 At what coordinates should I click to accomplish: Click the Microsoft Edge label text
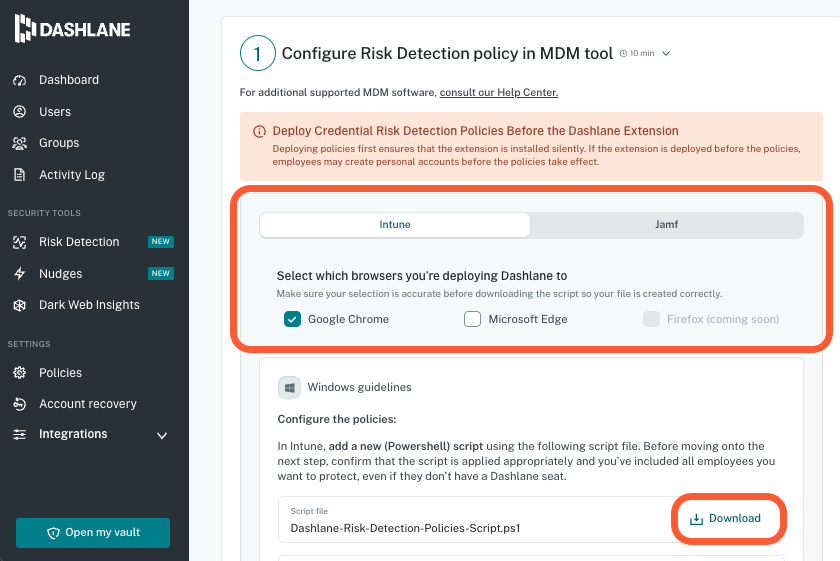(528, 319)
